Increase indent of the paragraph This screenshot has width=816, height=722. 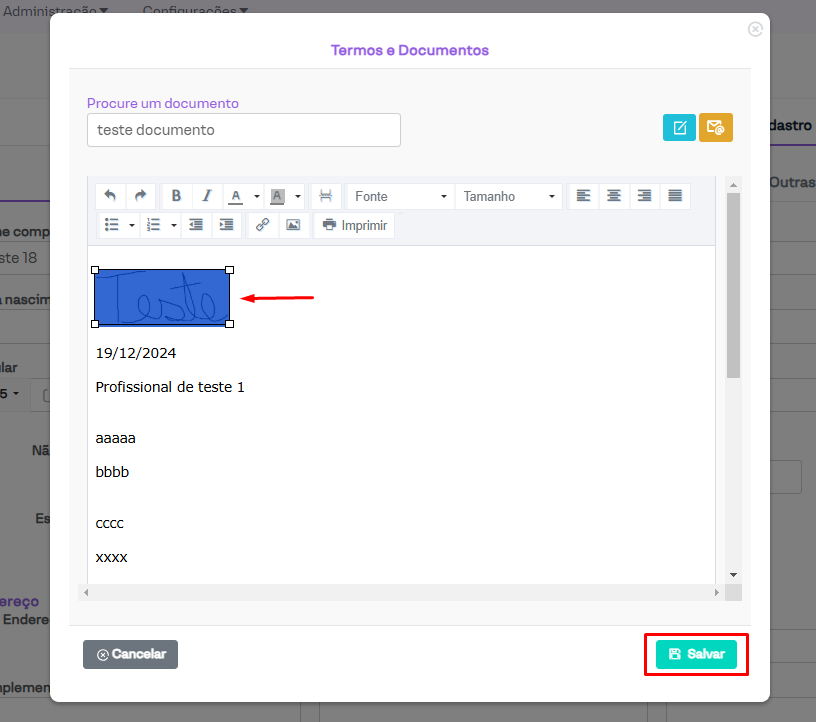pos(227,225)
